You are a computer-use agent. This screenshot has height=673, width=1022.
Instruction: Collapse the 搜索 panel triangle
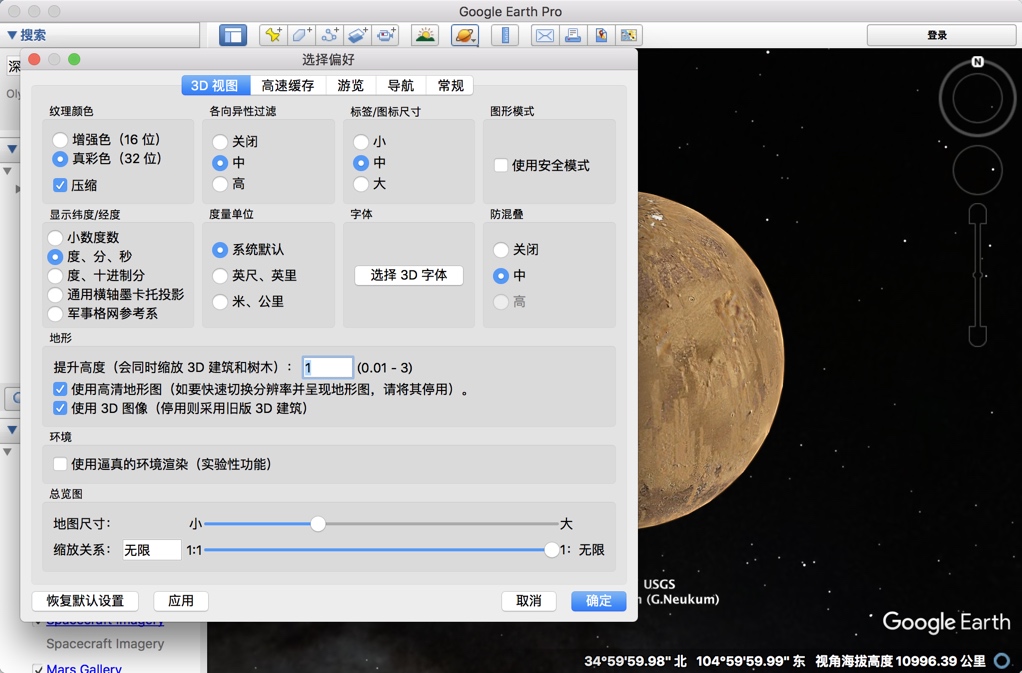pyautogui.click(x=12, y=35)
